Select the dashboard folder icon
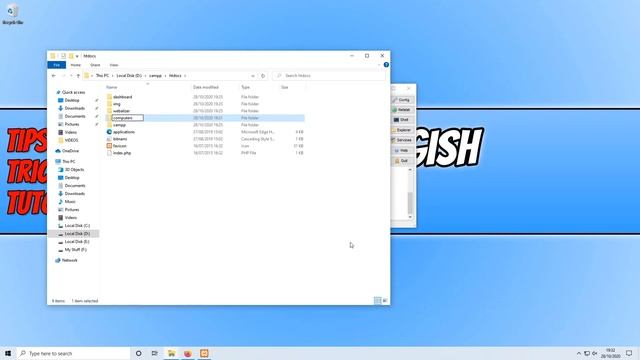The width and height of the screenshot is (640, 360). coord(109,97)
